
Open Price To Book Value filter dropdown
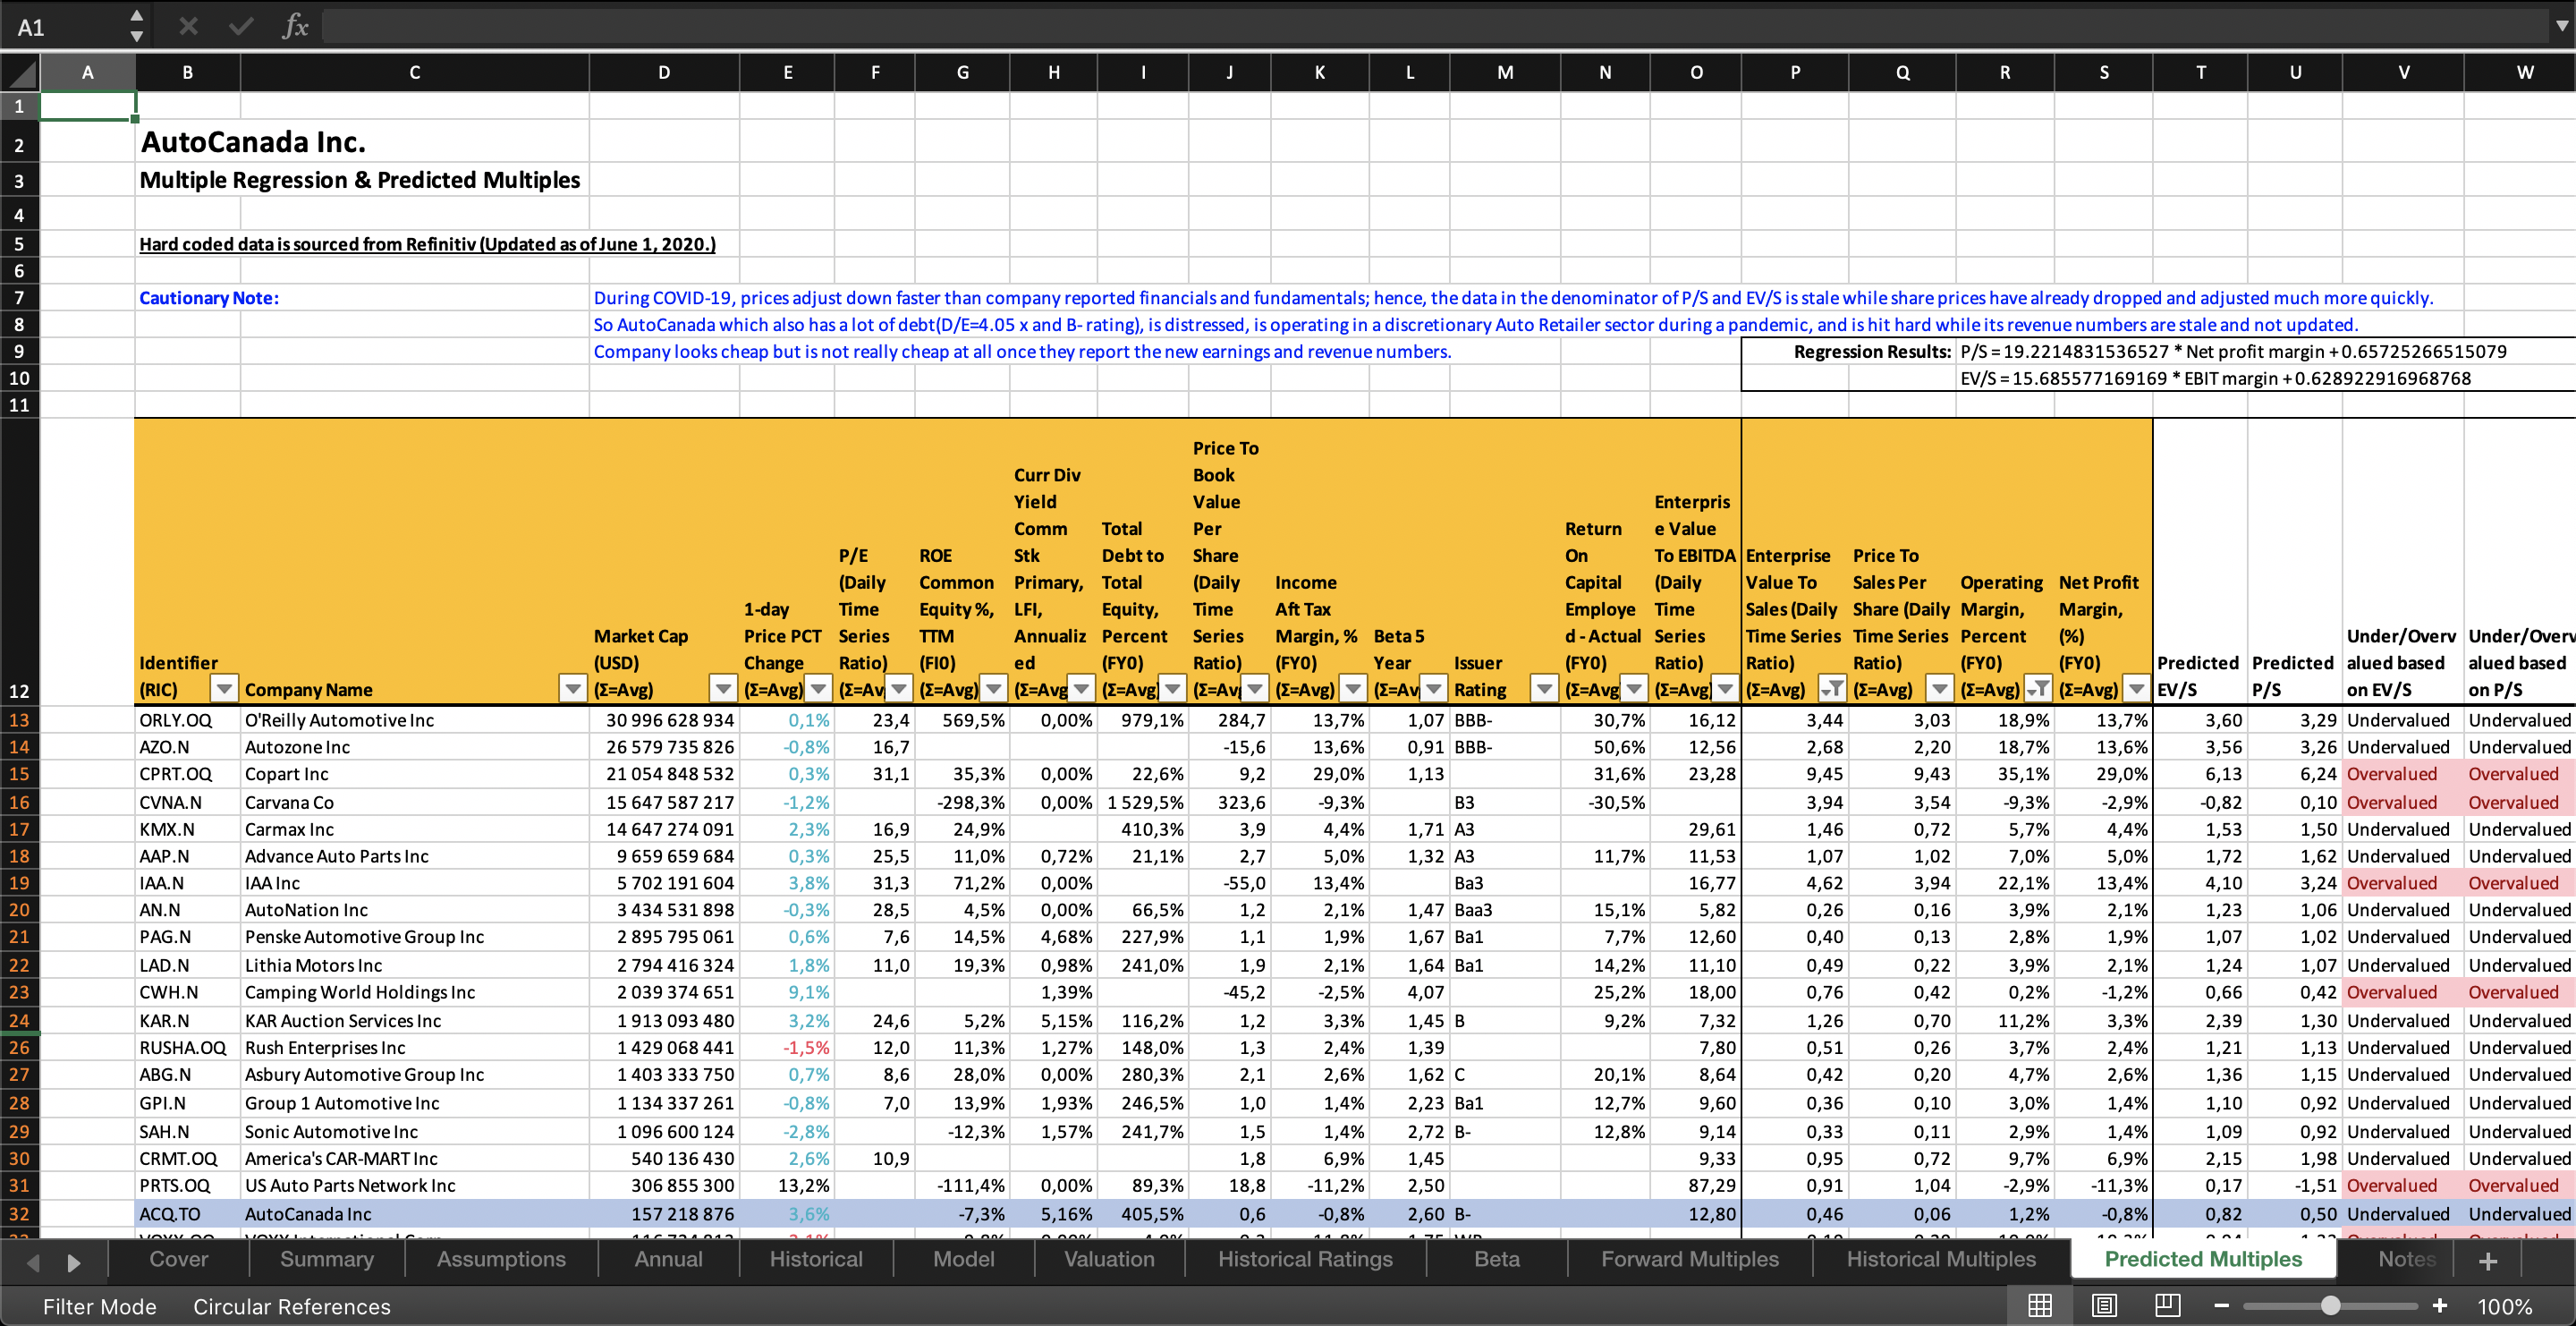pyautogui.click(x=1254, y=688)
